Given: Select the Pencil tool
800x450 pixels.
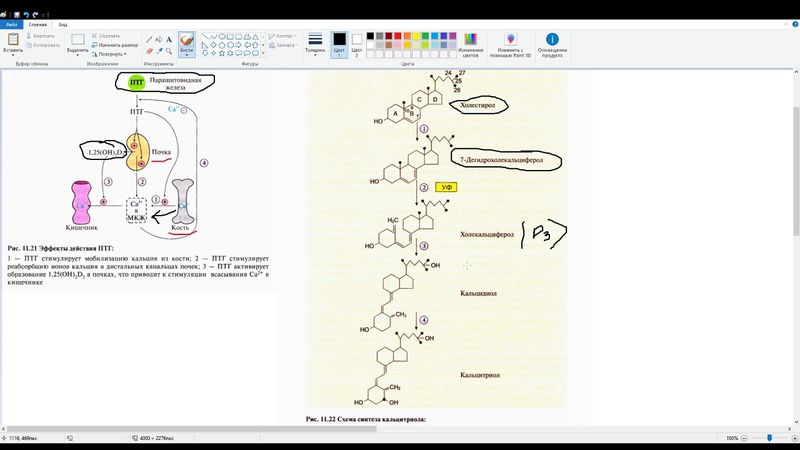Looking at the screenshot, I should click(x=149, y=39).
